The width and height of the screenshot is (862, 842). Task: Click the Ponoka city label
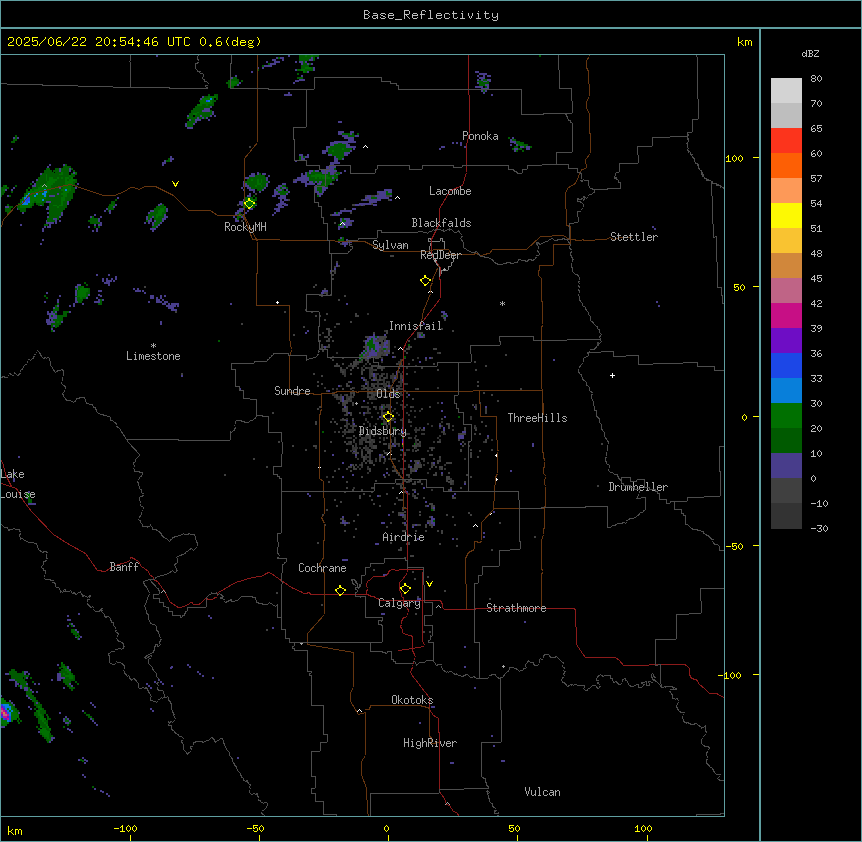click(x=480, y=136)
